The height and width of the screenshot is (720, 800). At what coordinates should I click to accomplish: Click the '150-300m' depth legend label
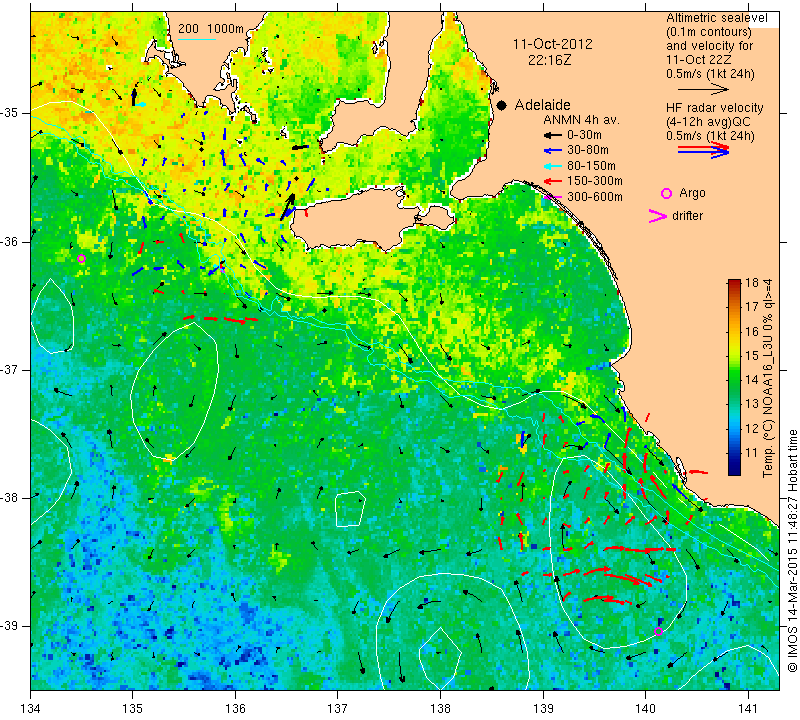click(594, 181)
